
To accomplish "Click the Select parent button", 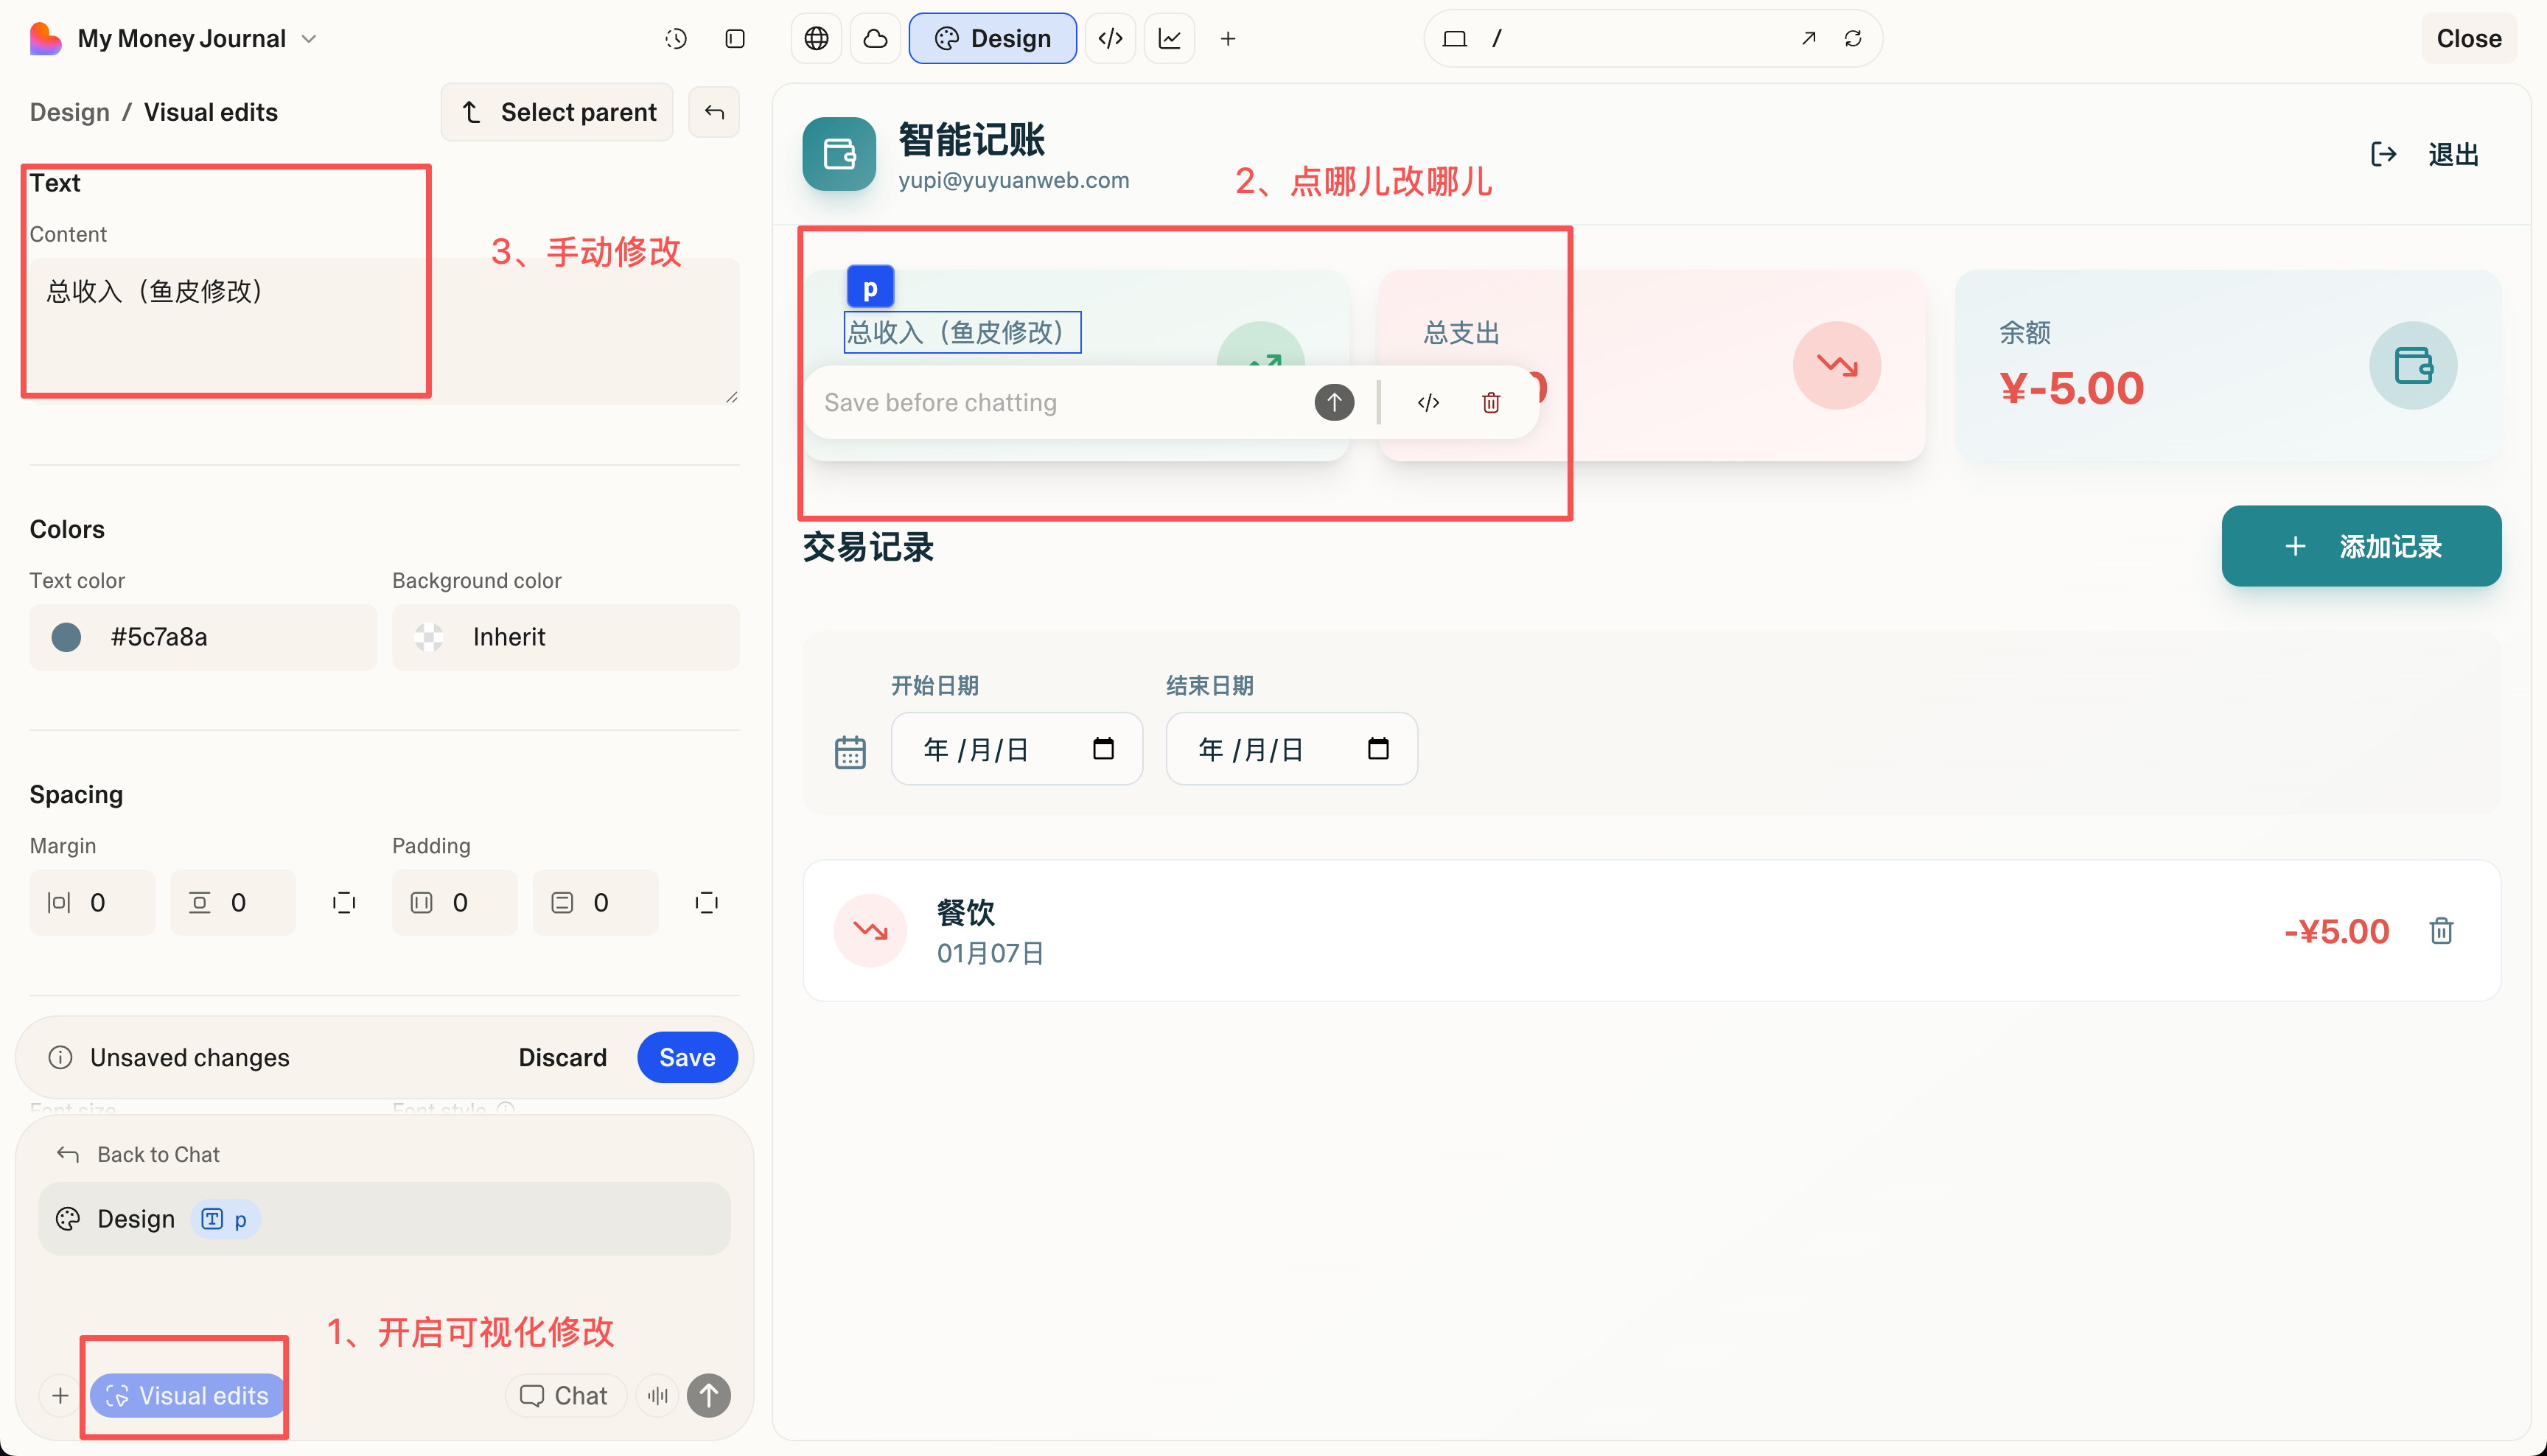I will click(x=557, y=112).
